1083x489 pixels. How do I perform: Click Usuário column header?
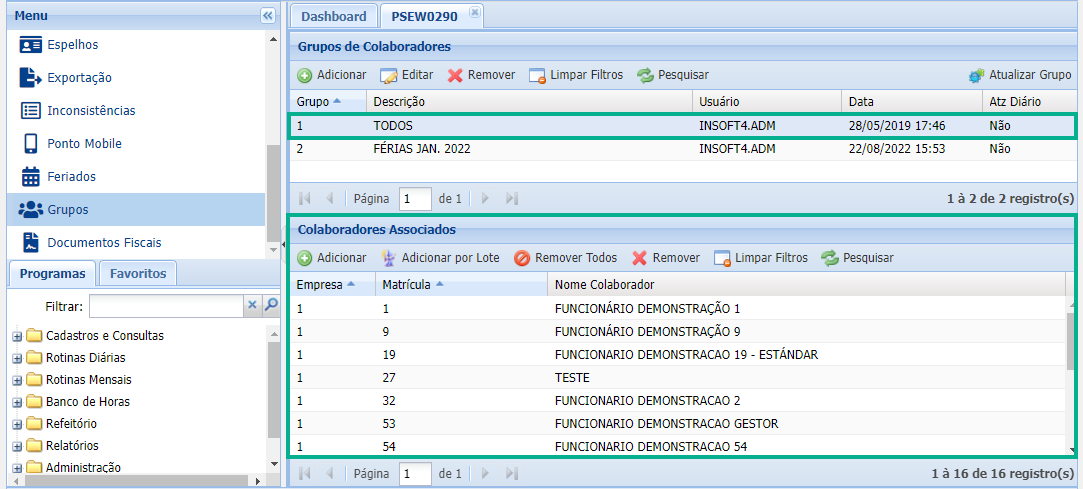coord(767,102)
